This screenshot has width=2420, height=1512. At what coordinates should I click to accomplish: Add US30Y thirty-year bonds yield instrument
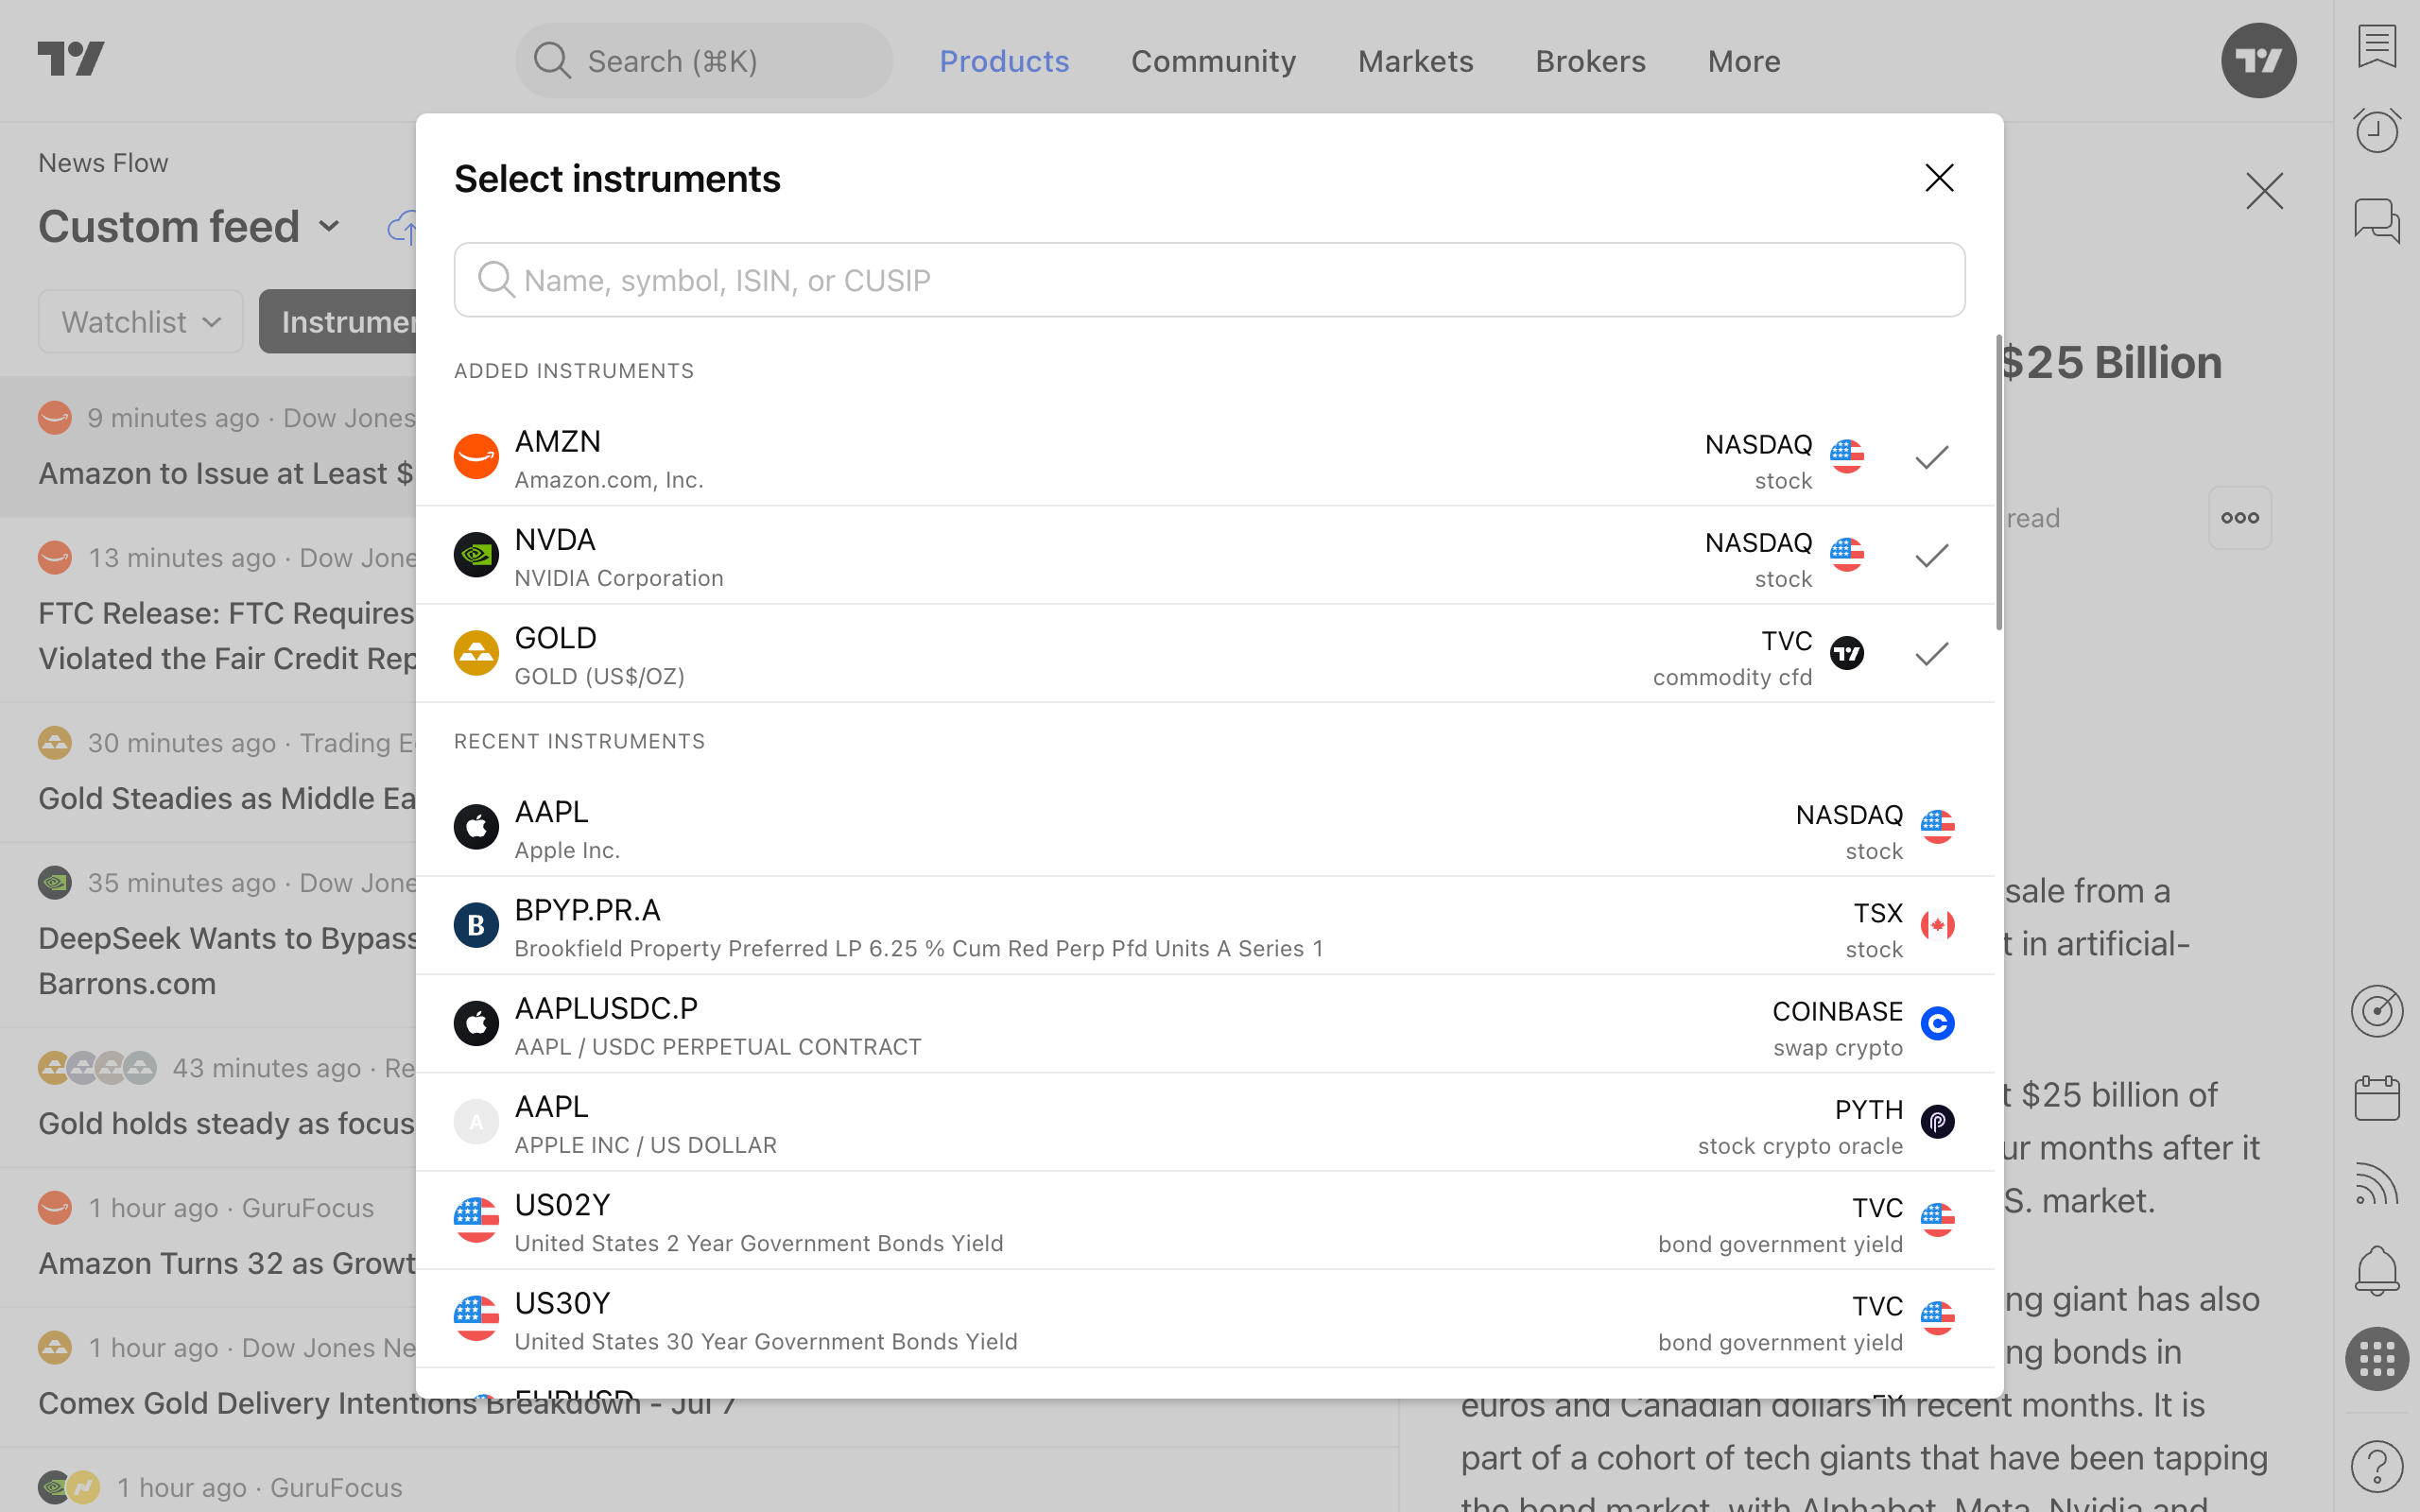coord(1205,1318)
